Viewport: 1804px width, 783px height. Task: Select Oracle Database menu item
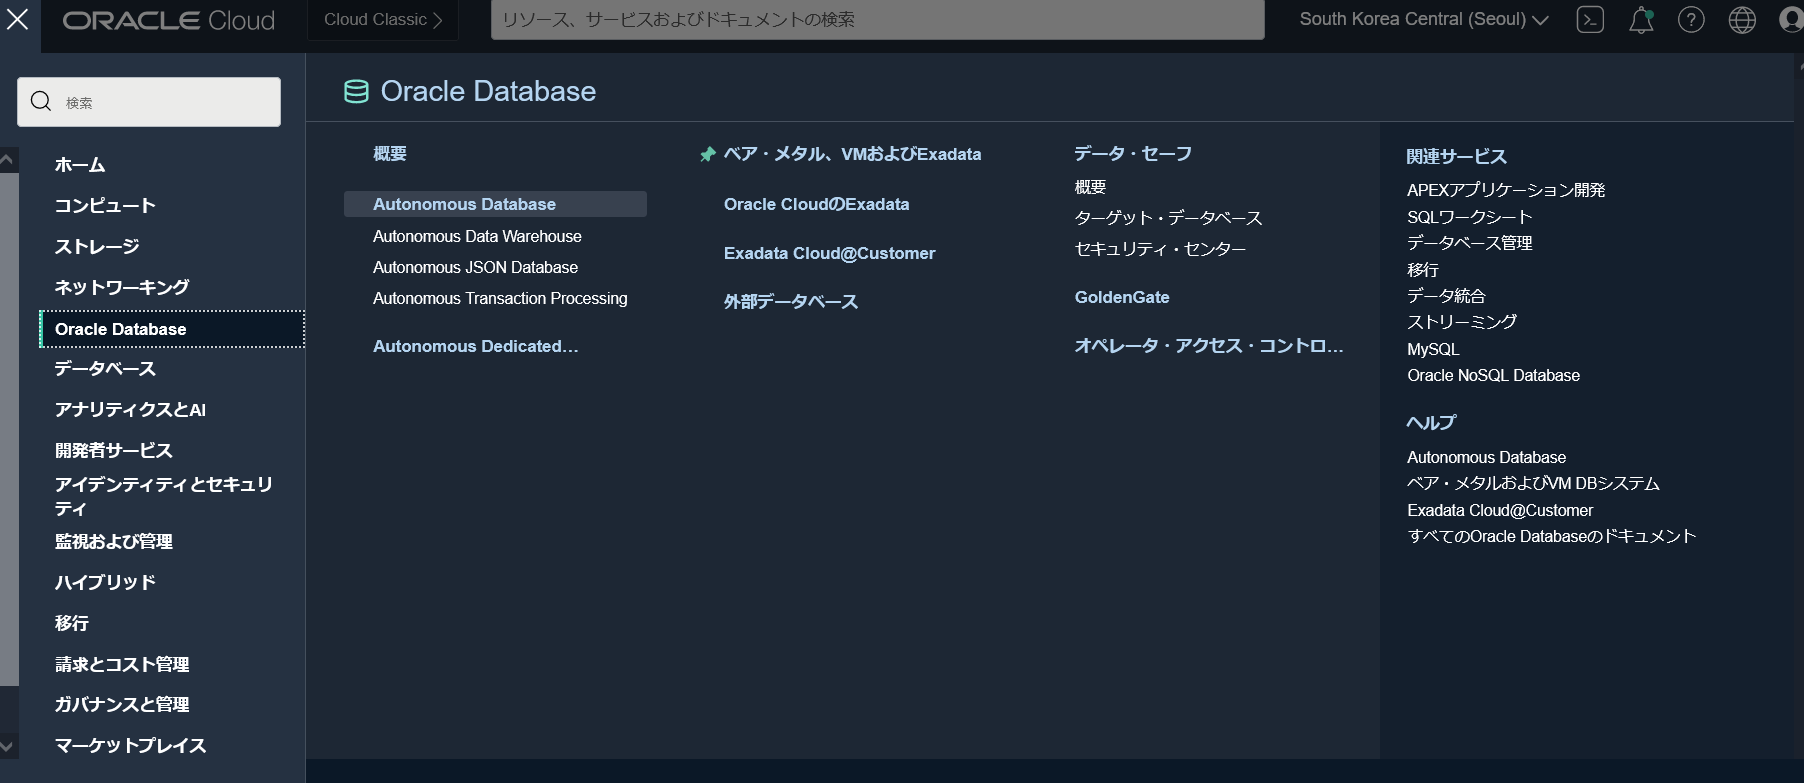[x=172, y=329]
